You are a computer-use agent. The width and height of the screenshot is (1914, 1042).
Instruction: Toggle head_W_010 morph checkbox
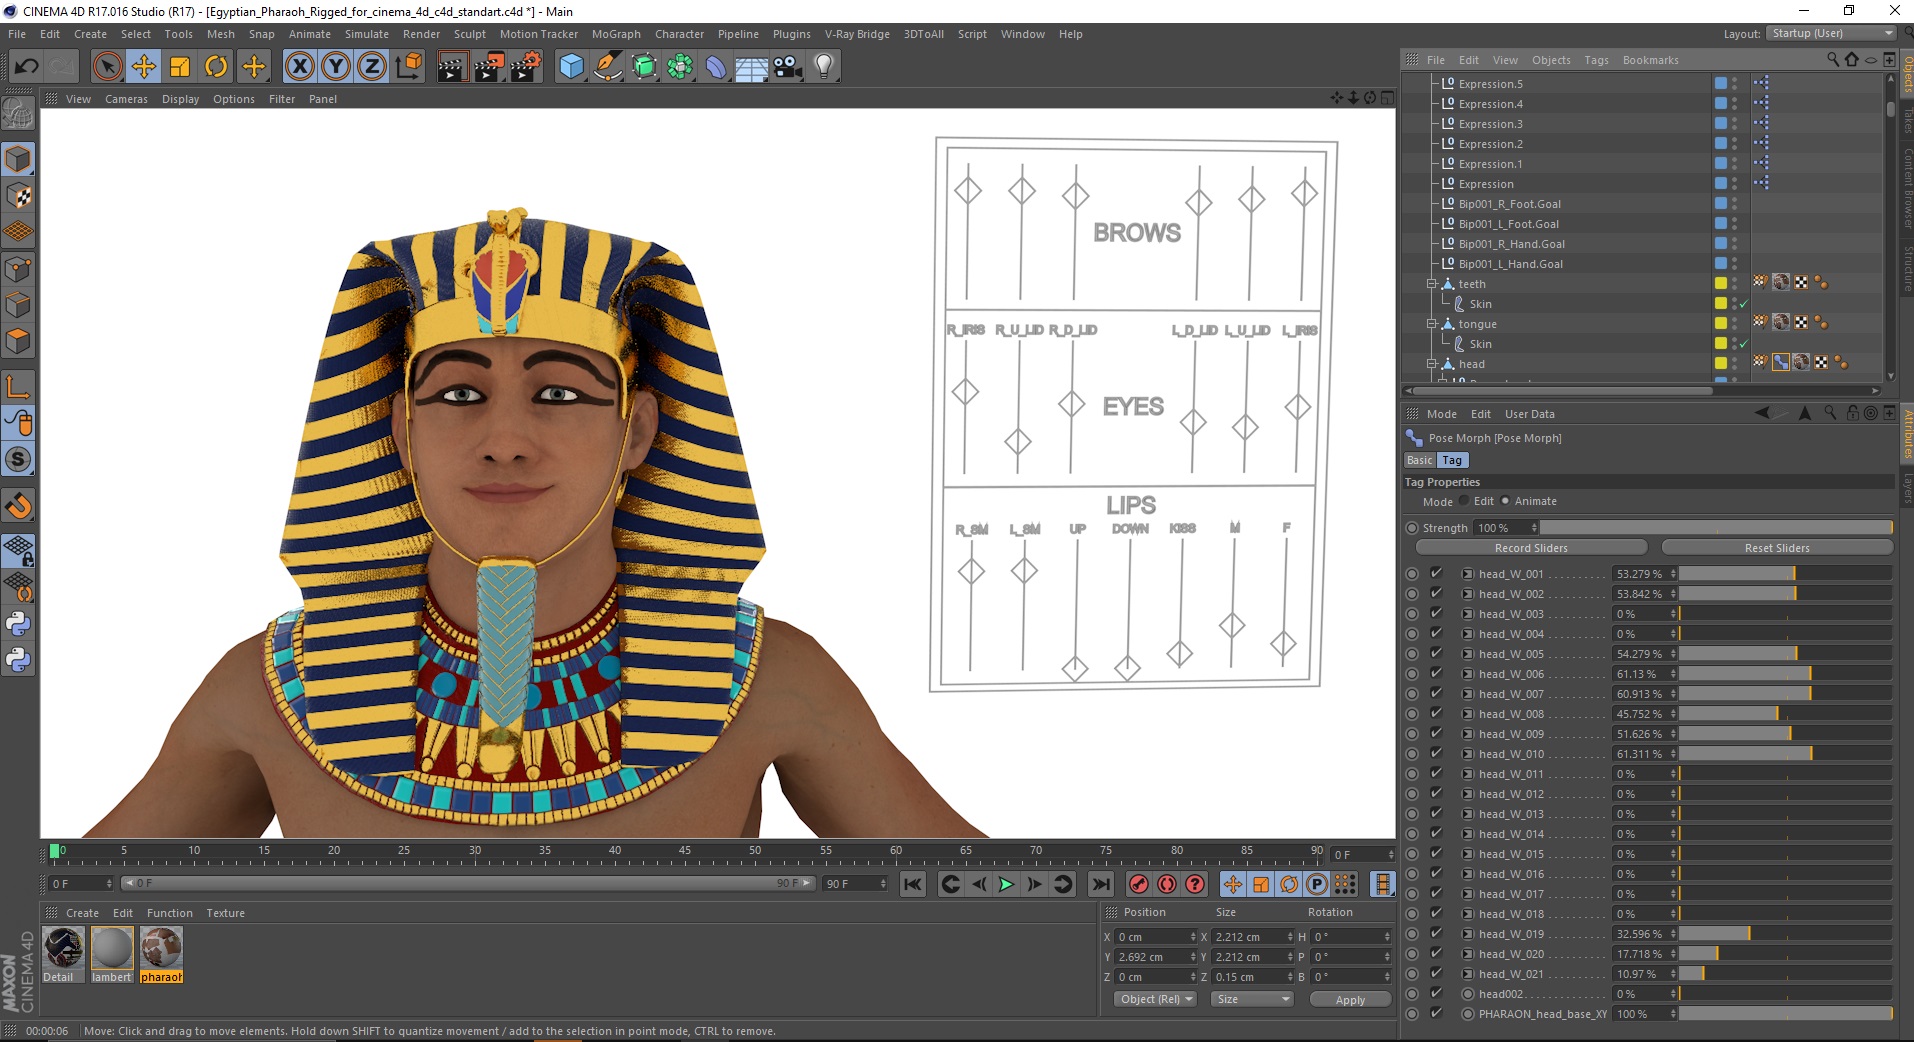click(x=1436, y=754)
